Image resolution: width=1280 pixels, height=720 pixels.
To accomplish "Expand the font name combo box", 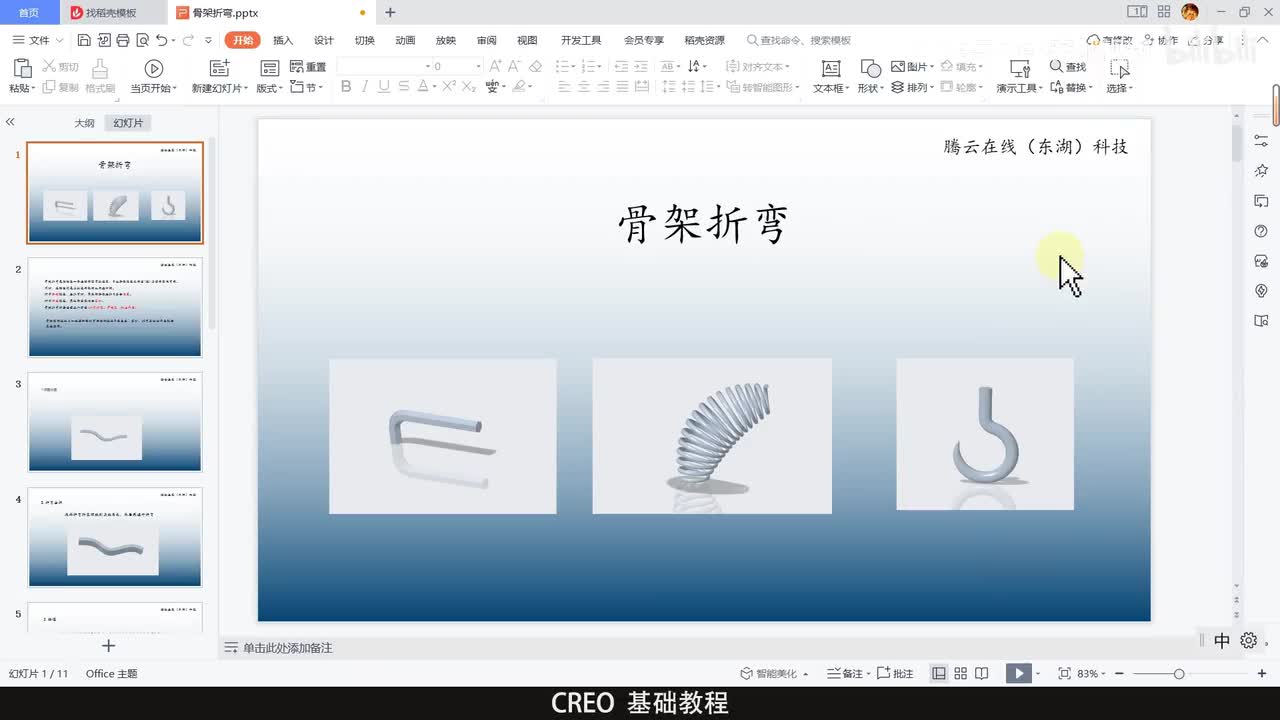I will click(x=428, y=66).
